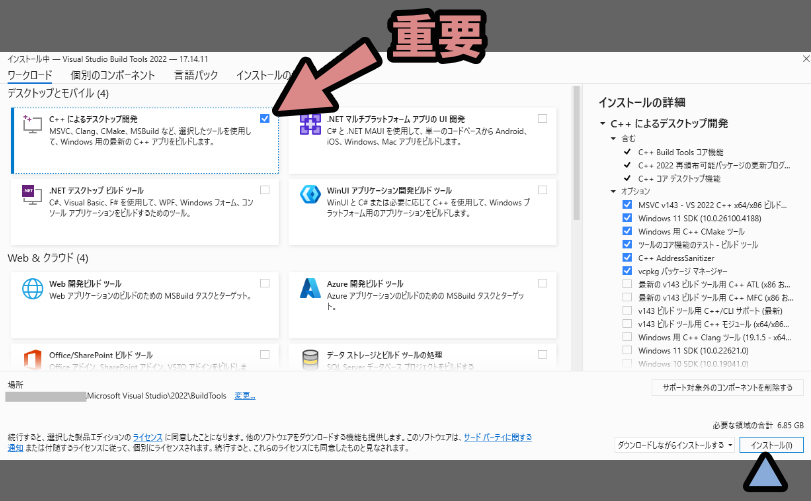The image size is (811, 501).
Task: Click the Azure 開発ビルド ツール icon
Action: 310,288
